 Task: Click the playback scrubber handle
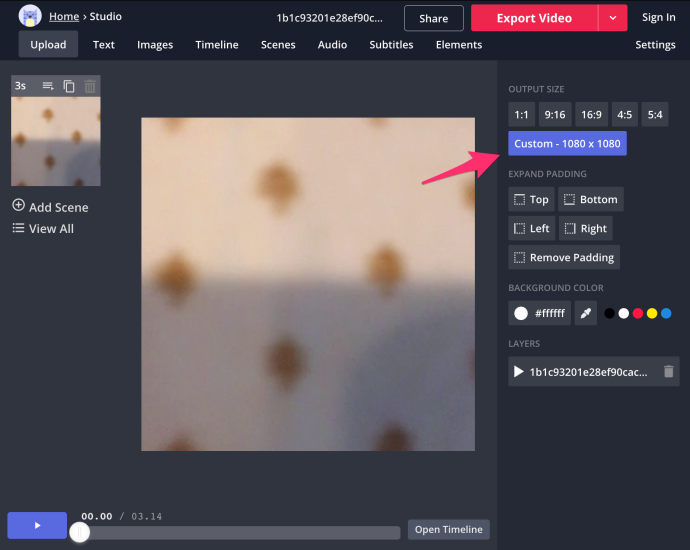pyautogui.click(x=80, y=532)
